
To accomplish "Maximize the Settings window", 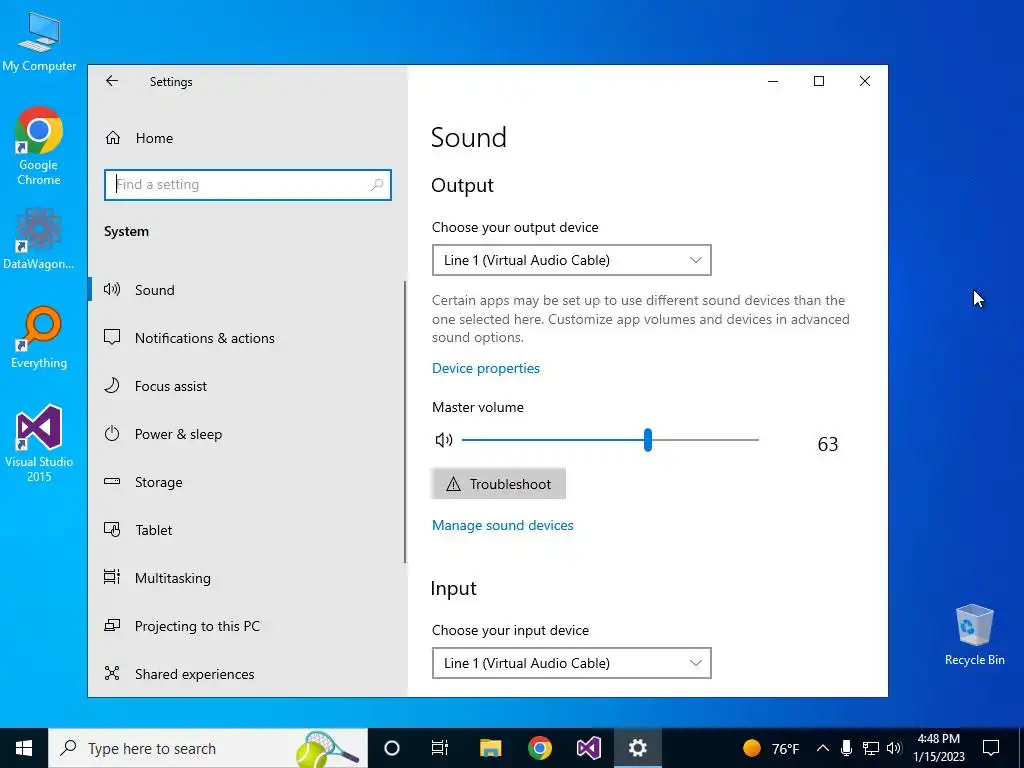I will [x=819, y=81].
